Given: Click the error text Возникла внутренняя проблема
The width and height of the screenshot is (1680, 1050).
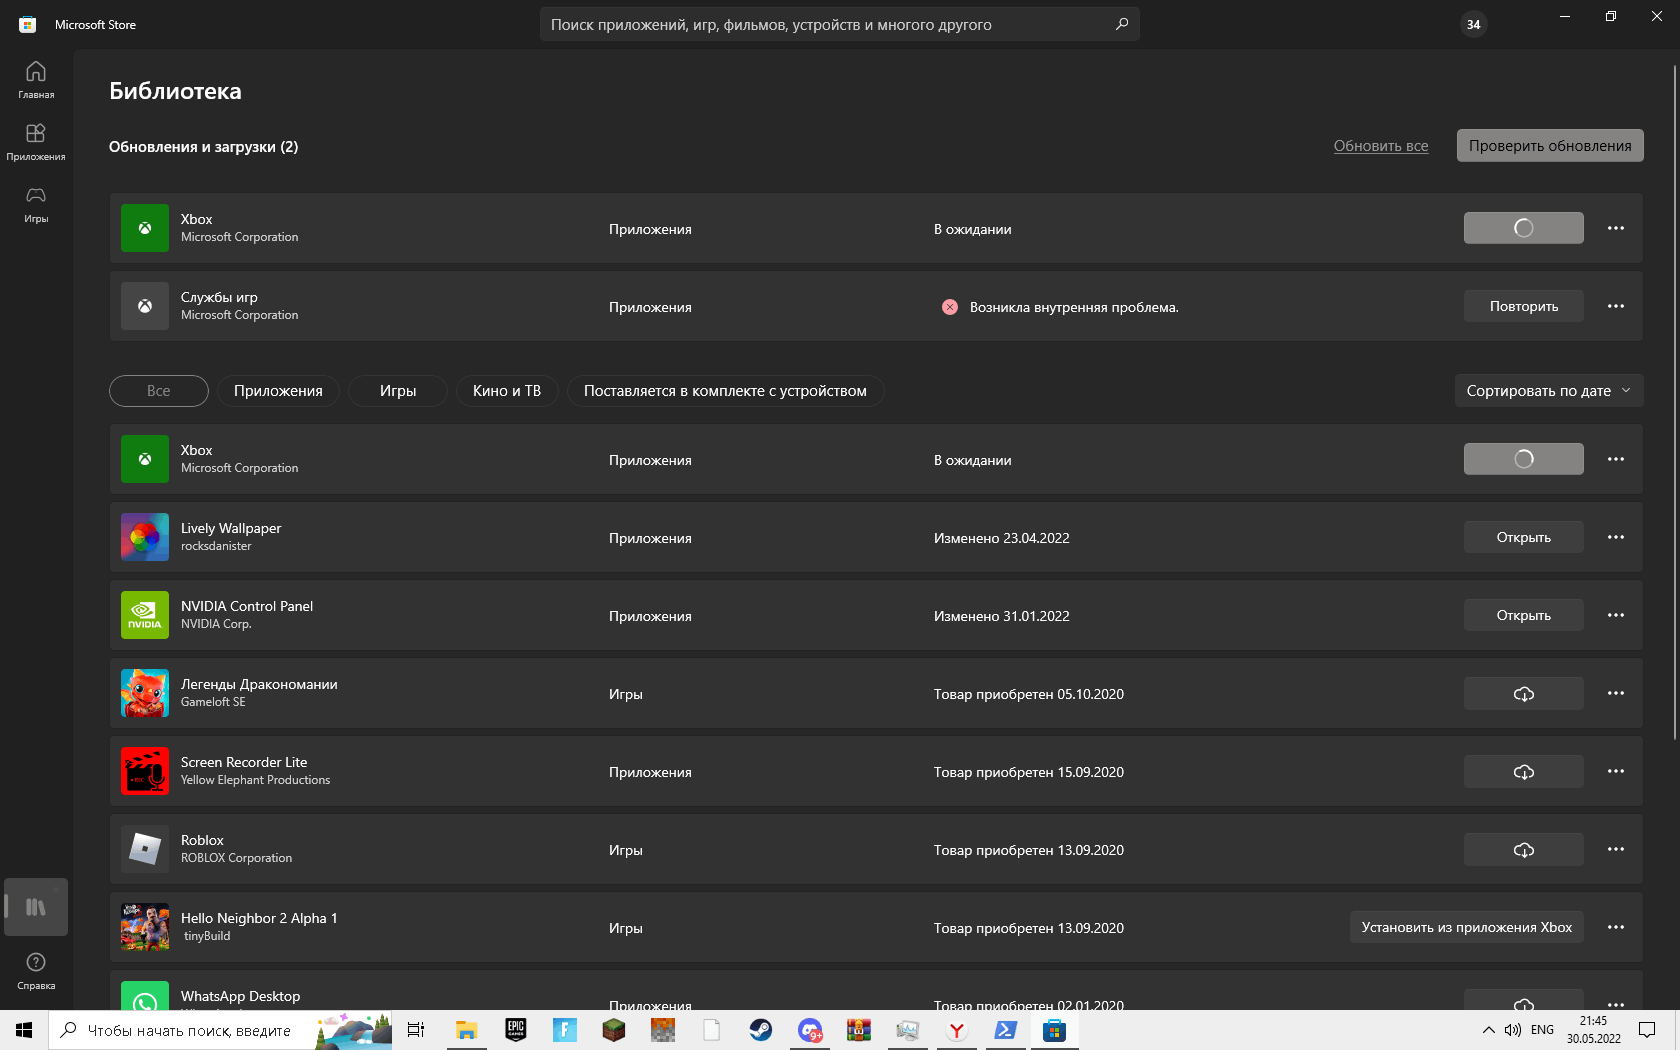Looking at the screenshot, I should coord(1074,307).
